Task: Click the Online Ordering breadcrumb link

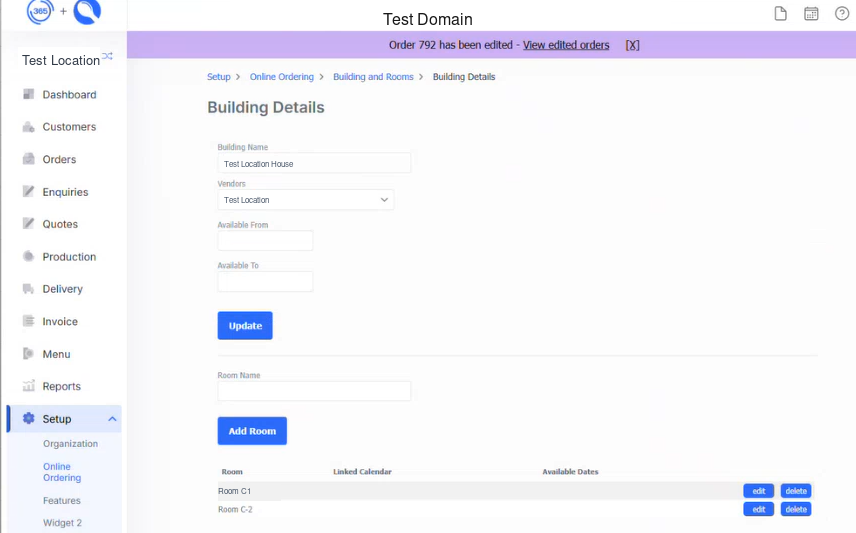Action: pyautogui.click(x=282, y=76)
